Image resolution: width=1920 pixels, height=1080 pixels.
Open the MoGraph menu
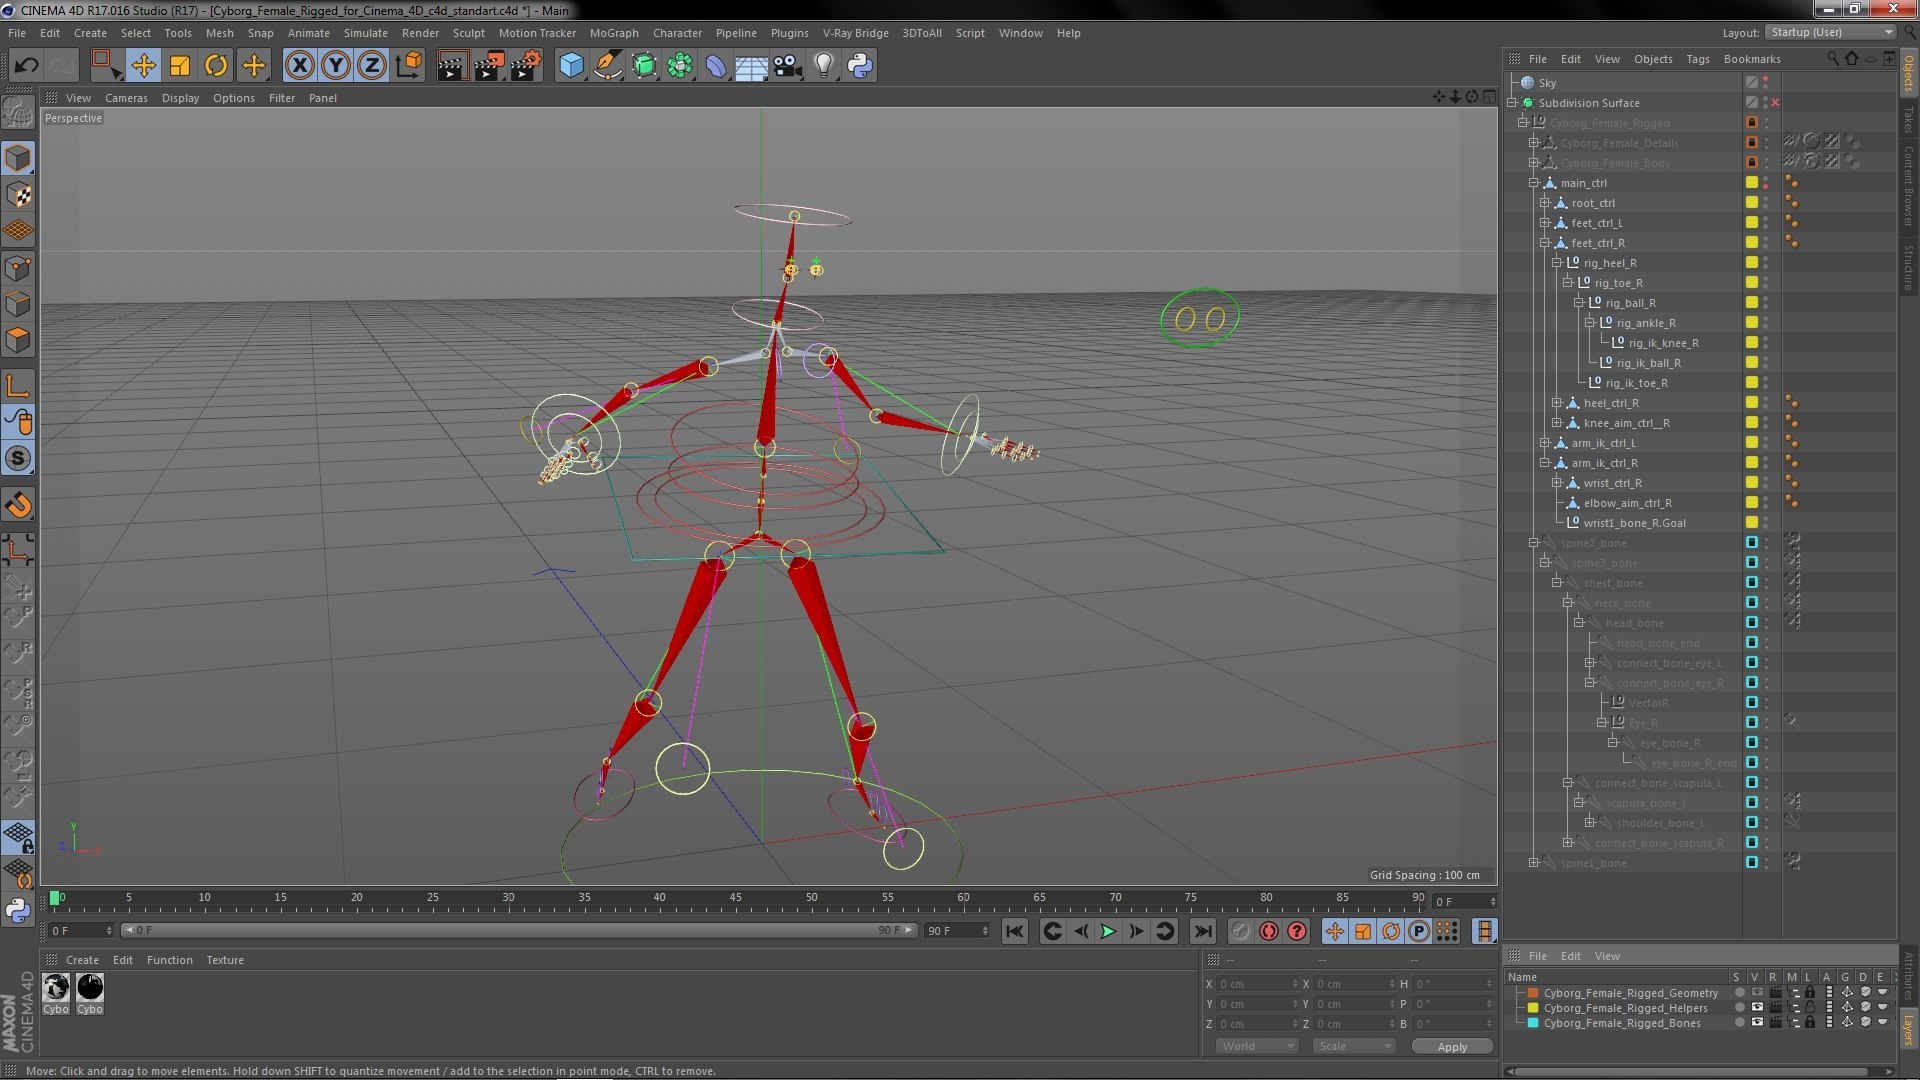(x=614, y=33)
